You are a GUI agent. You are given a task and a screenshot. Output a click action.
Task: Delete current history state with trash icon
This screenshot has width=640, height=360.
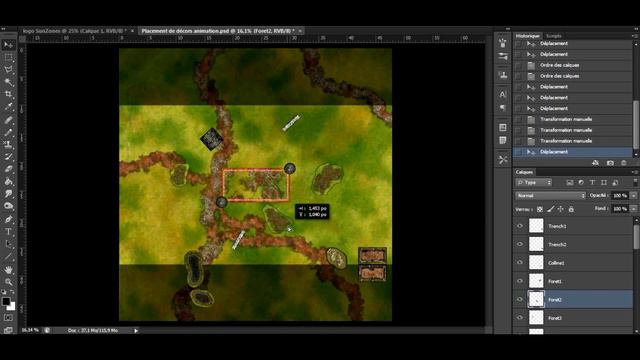coord(624,163)
